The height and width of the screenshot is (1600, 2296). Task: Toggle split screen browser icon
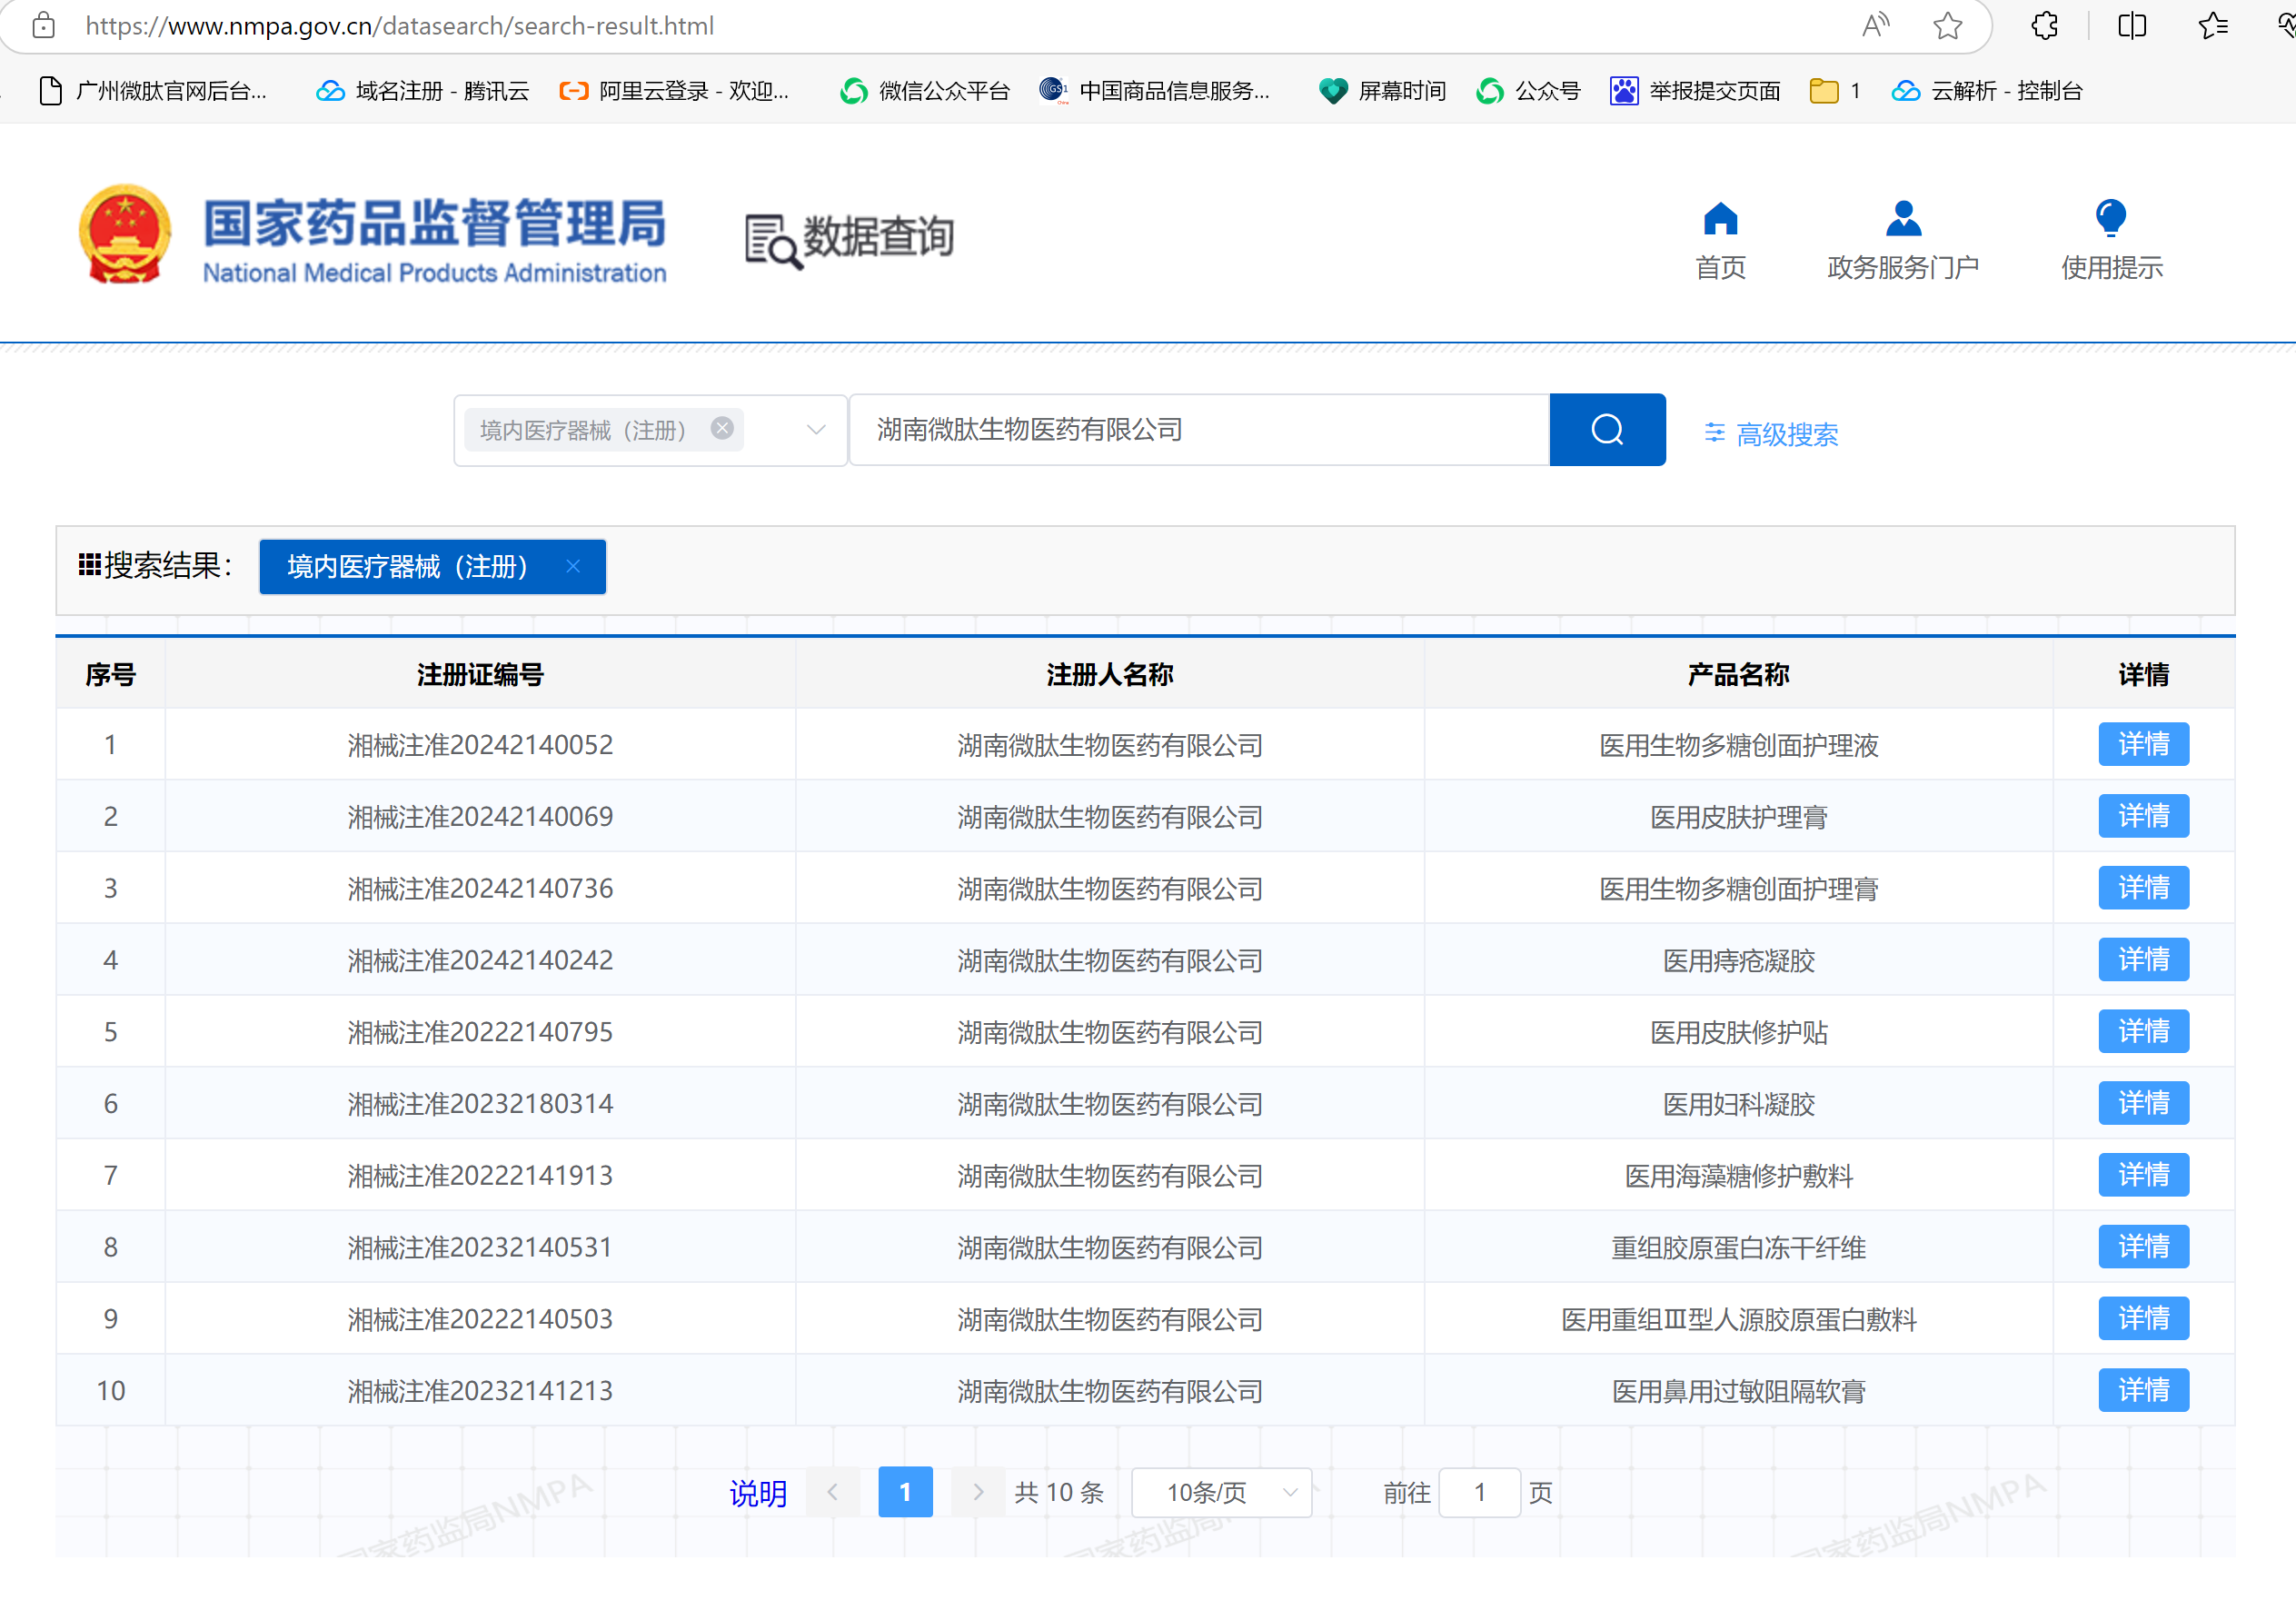click(2132, 25)
